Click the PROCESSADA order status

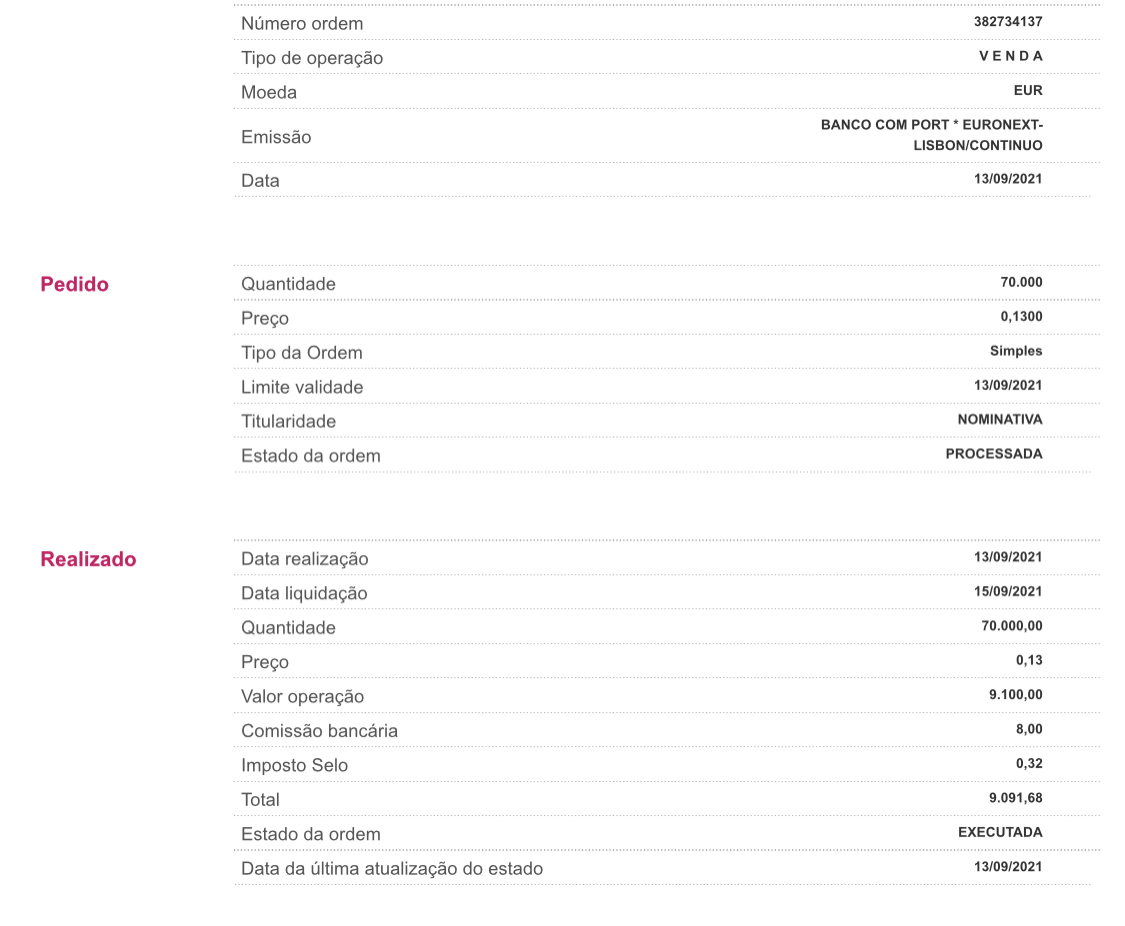coord(994,454)
